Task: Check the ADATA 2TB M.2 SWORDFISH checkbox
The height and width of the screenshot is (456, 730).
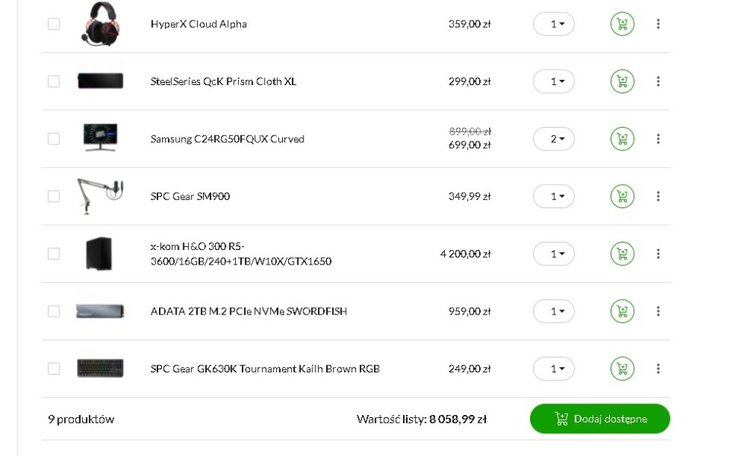Action: (54, 311)
